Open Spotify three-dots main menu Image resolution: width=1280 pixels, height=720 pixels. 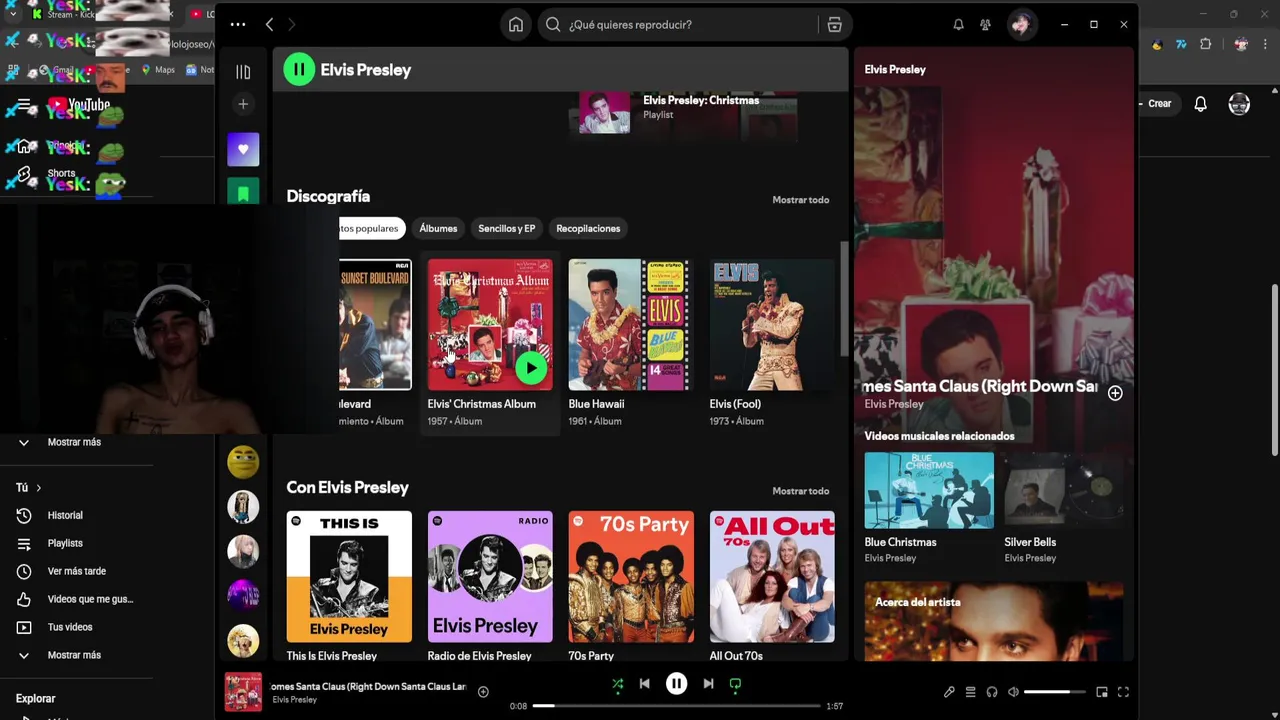click(237, 24)
